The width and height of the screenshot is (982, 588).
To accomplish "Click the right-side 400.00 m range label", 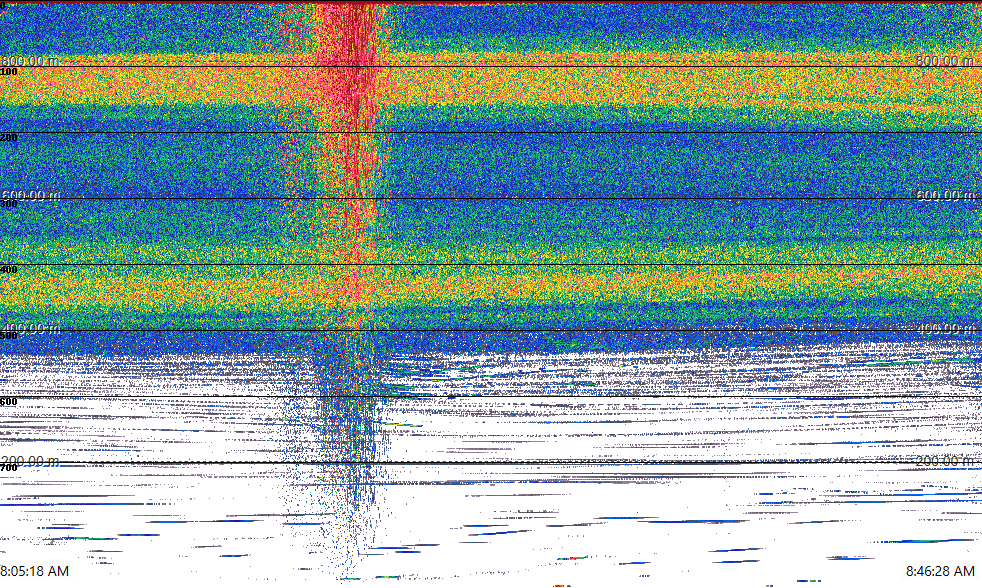I will coord(945,328).
